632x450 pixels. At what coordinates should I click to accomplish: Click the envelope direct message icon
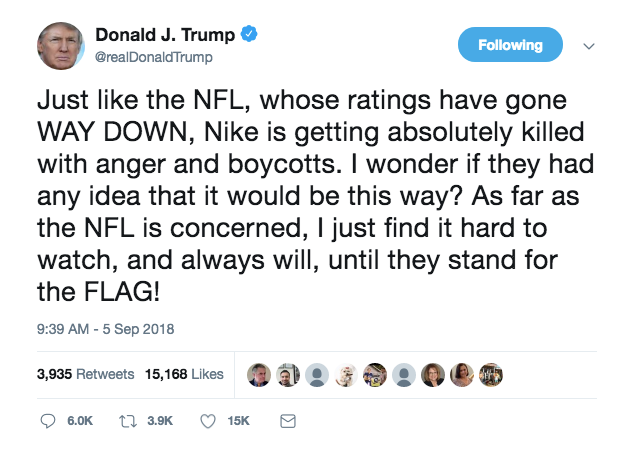288,422
